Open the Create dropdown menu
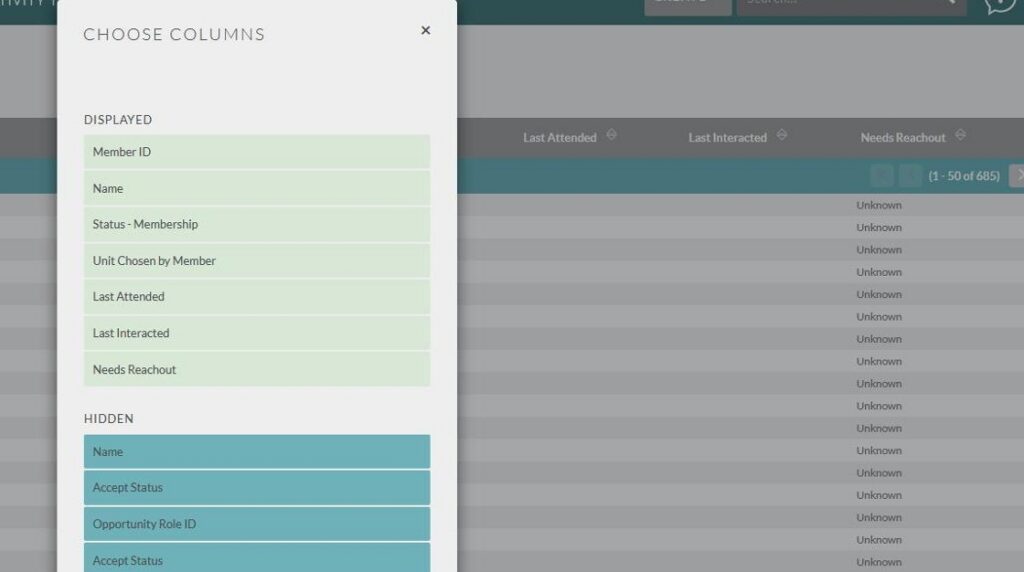 (687, 4)
